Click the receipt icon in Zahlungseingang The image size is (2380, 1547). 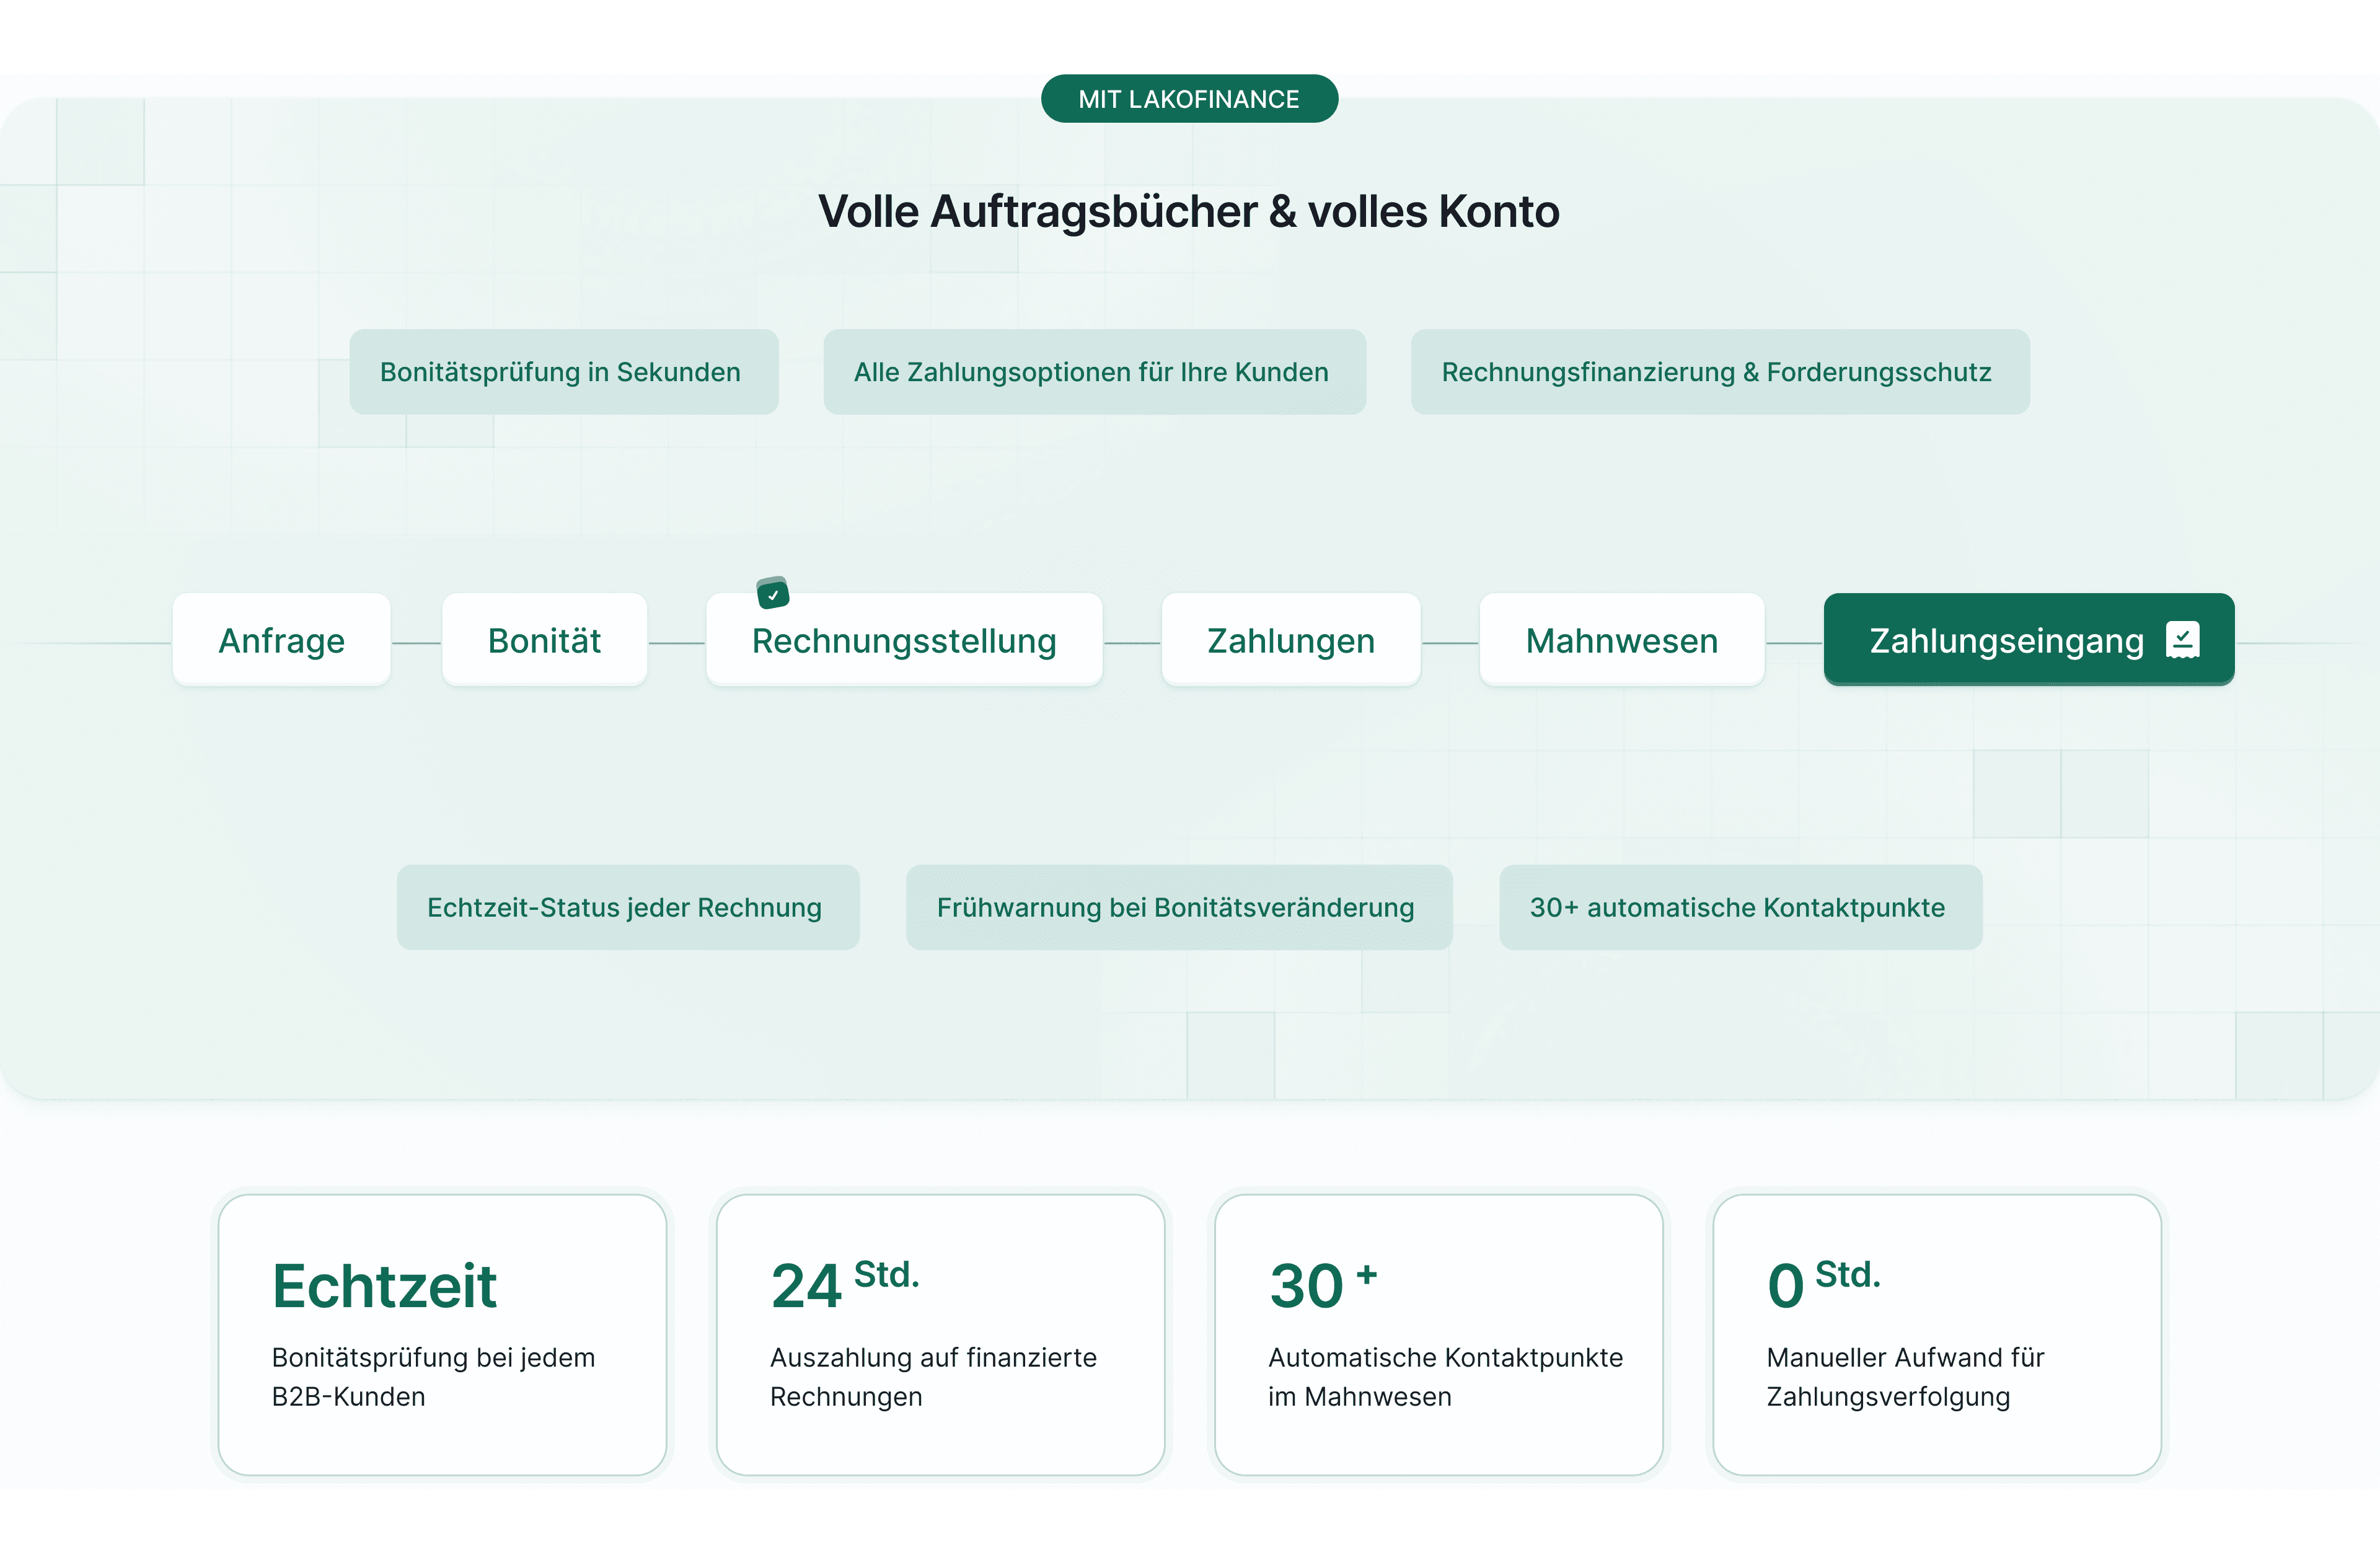click(2182, 640)
